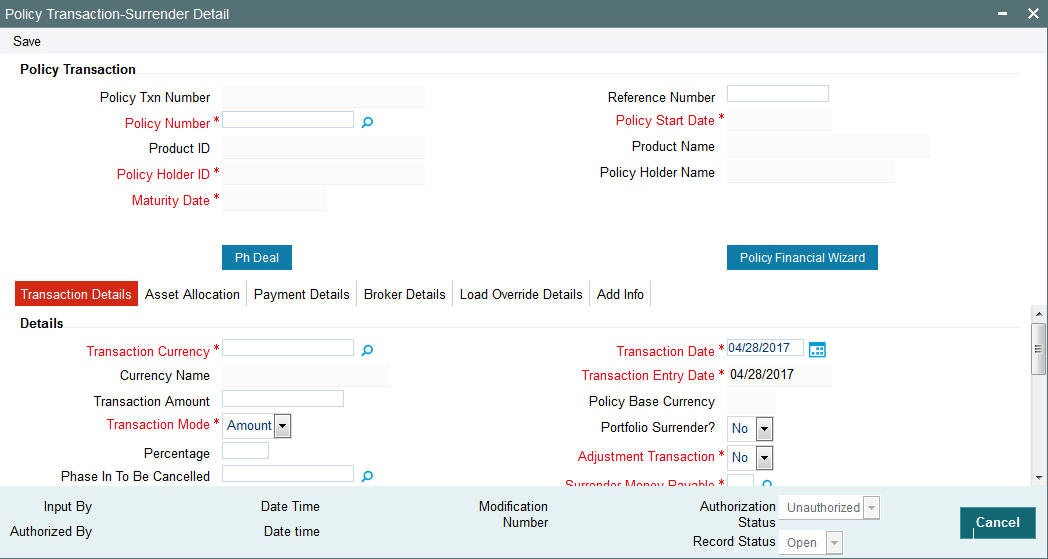Click the vertical scrollbar thumb

[1038, 348]
